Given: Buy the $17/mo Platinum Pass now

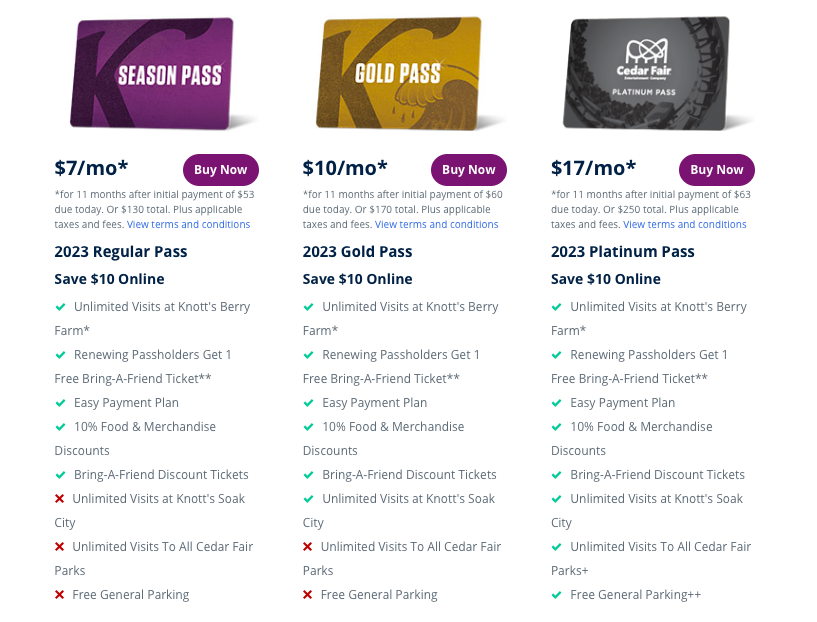Looking at the screenshot, I should tap(717, 170).
